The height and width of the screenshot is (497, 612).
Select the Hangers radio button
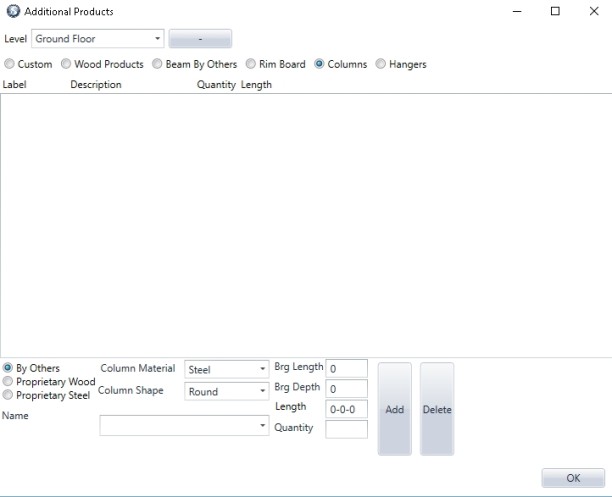coord(381,64)
